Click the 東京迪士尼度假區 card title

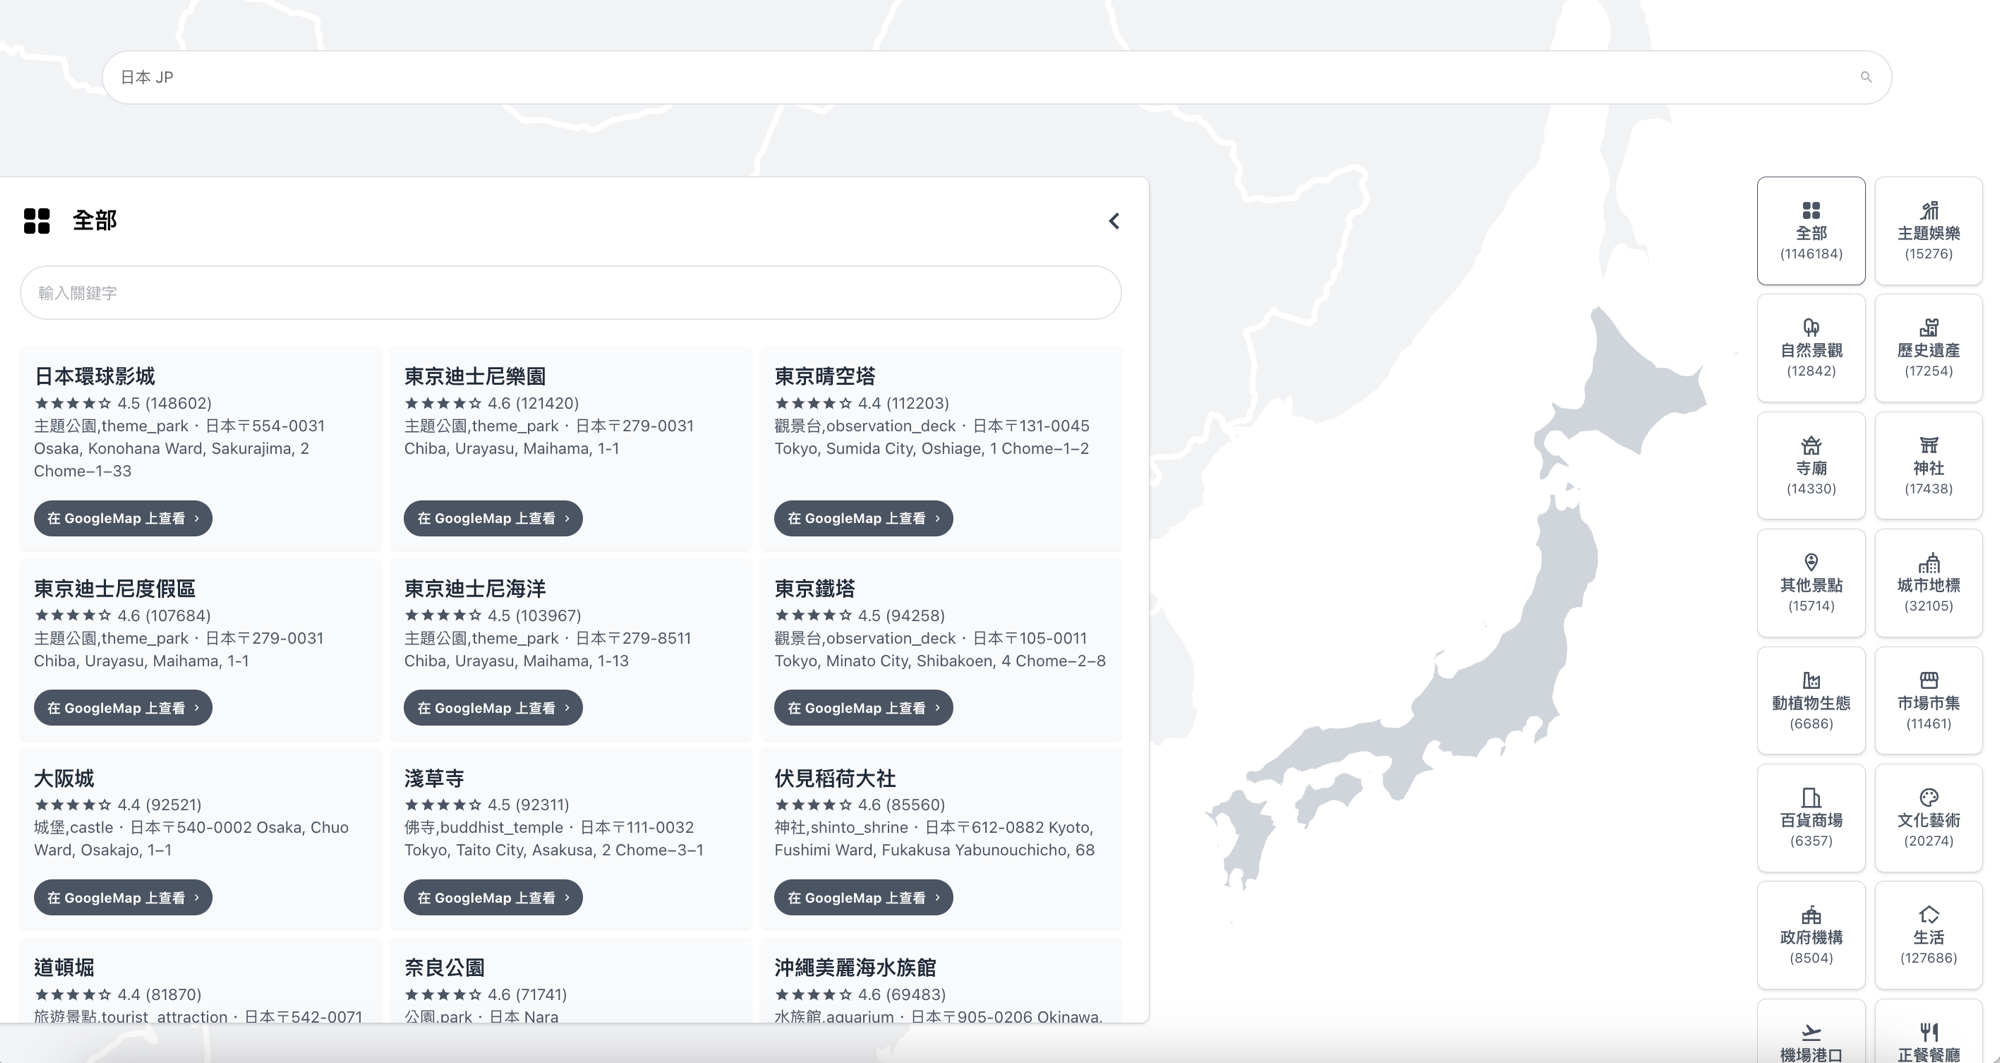(115, 588)
